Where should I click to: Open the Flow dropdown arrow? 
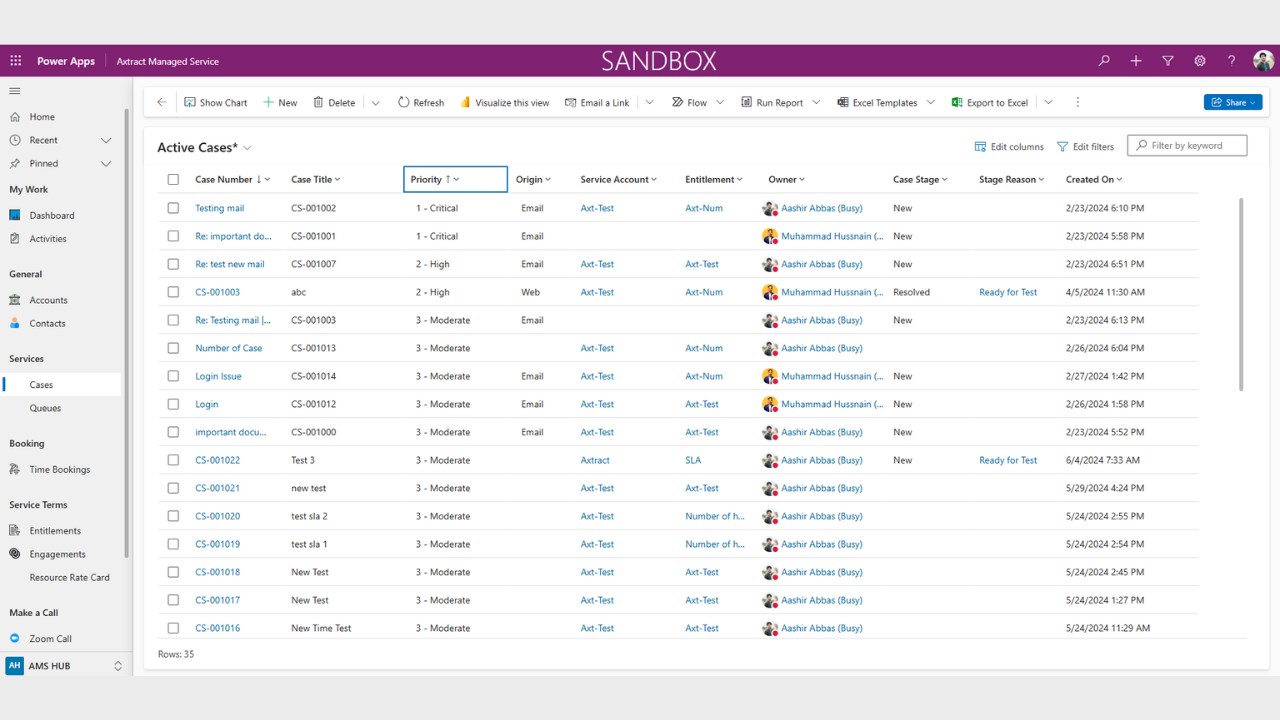(719, 102)
